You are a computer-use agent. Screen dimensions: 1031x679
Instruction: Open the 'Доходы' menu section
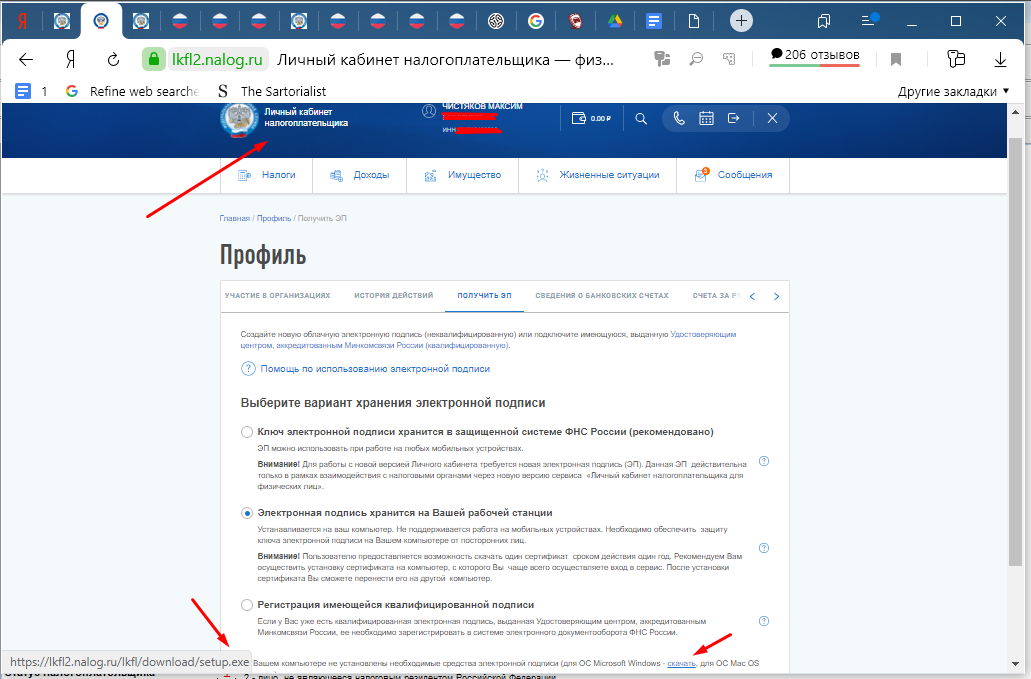point(360,175)
